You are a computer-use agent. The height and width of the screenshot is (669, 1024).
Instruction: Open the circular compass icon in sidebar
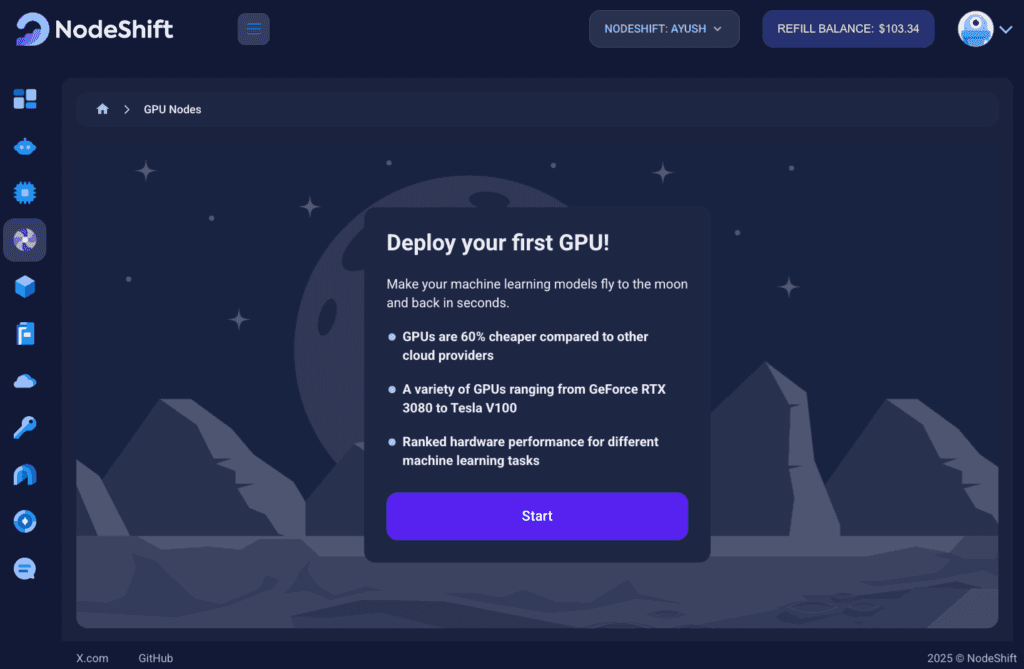[25, 521]
